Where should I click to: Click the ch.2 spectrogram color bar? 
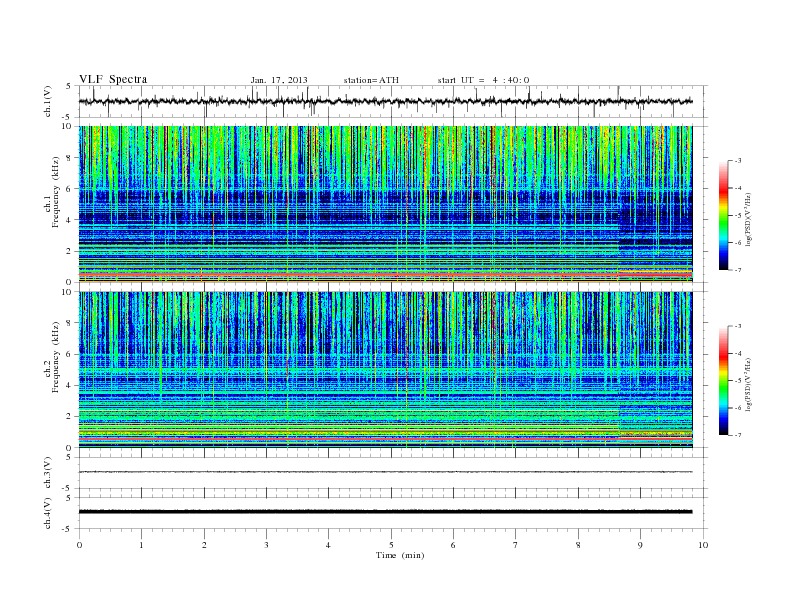[723, 380]
